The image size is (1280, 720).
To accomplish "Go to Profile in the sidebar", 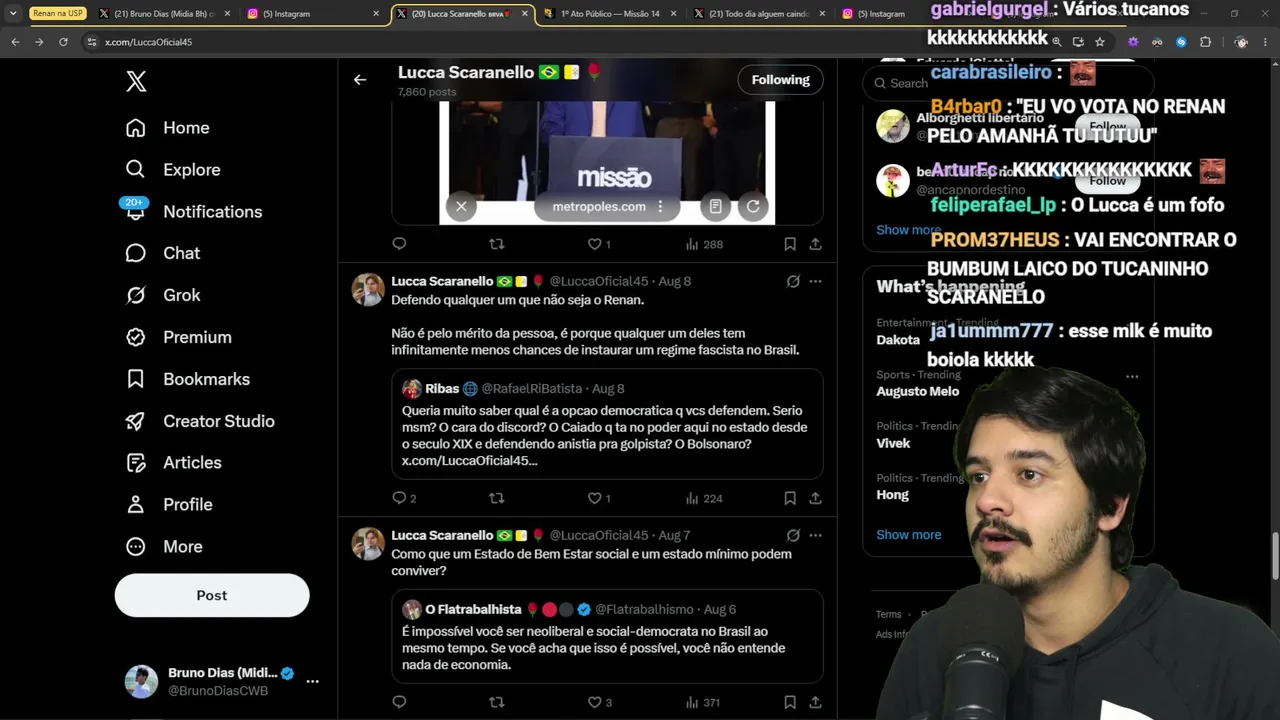I will [168, 505].
